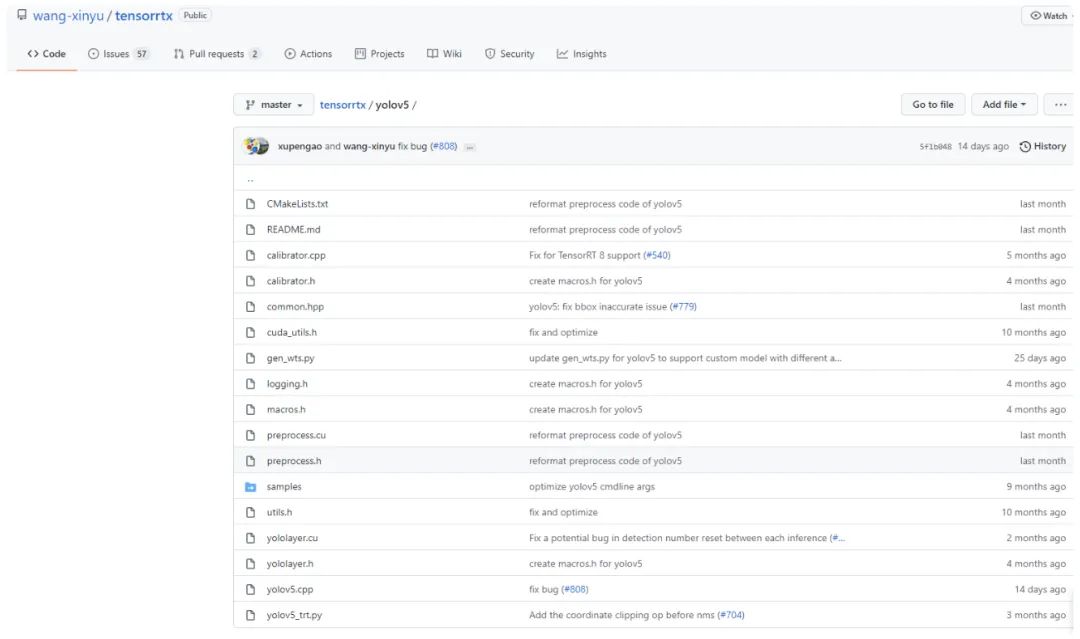This screenshot has width=1080, height=639.
Task: Open the master branch dropdown
Action: (x=273, y=105)
